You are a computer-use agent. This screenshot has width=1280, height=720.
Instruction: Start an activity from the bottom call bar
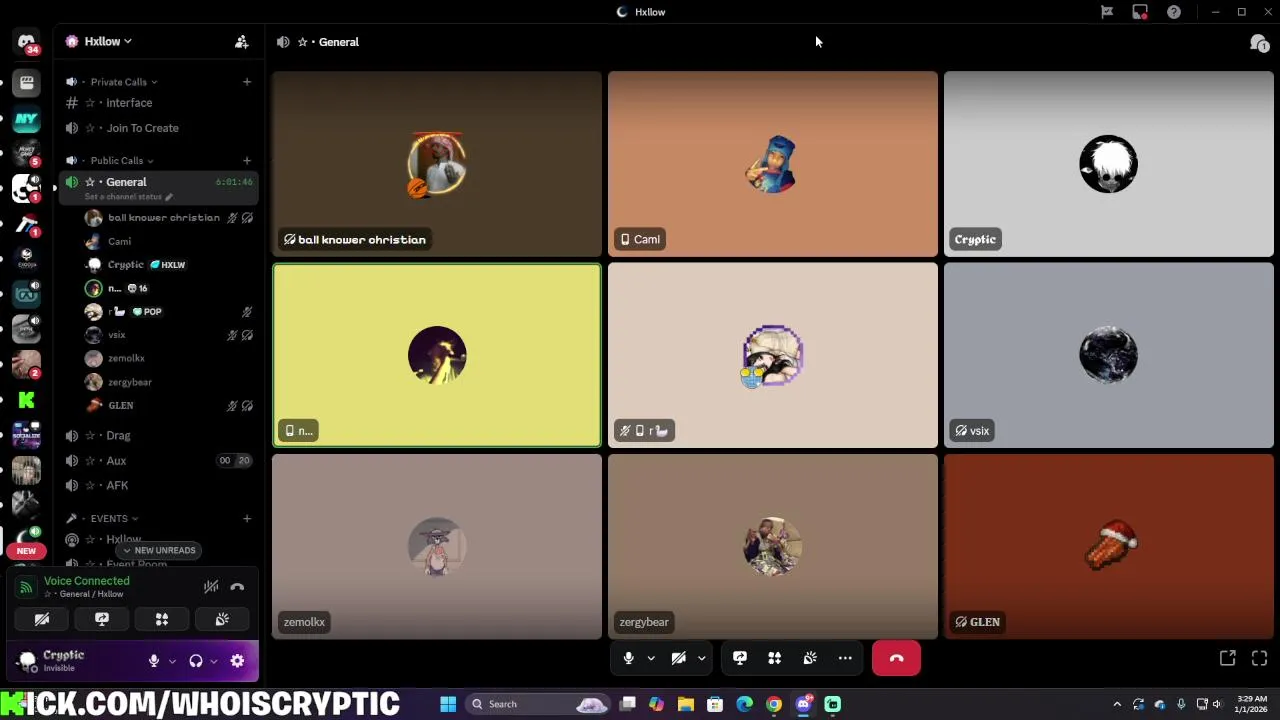(x=775, y=658)
